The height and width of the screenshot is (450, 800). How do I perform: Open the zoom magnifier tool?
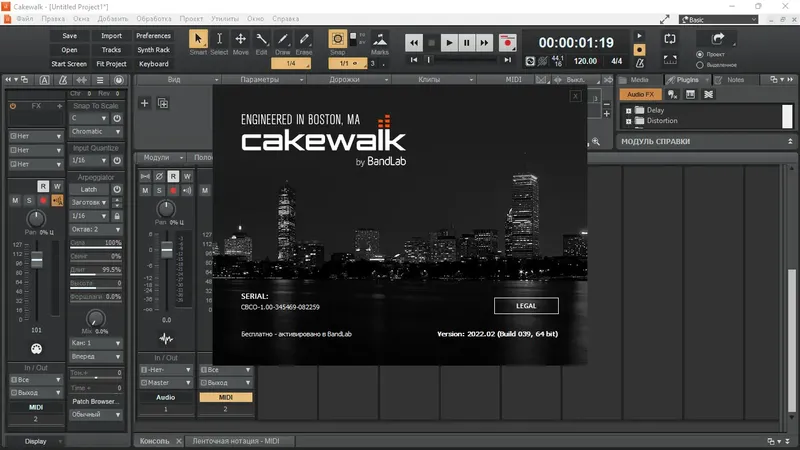595,141
